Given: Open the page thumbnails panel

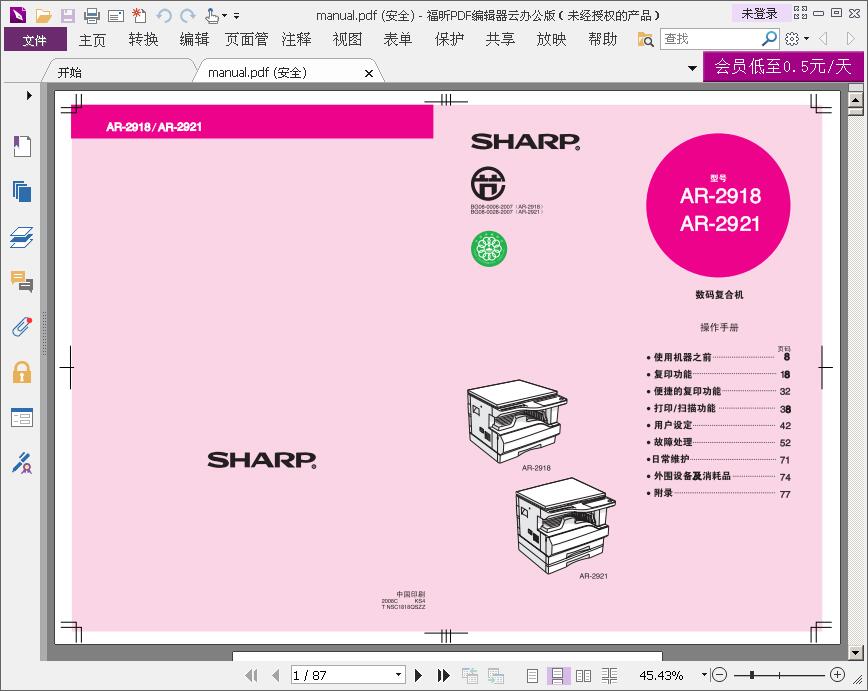Looking at the screenshot, I should click(x=22, y=192).
